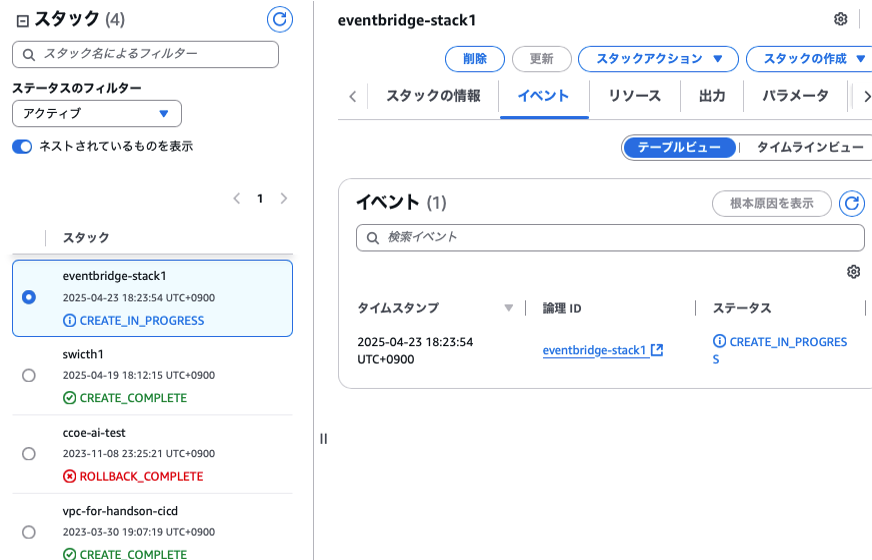This screenshot has height=560, width=872.
Task: Refresh the stack list
Action: click(x=280, y=19)
